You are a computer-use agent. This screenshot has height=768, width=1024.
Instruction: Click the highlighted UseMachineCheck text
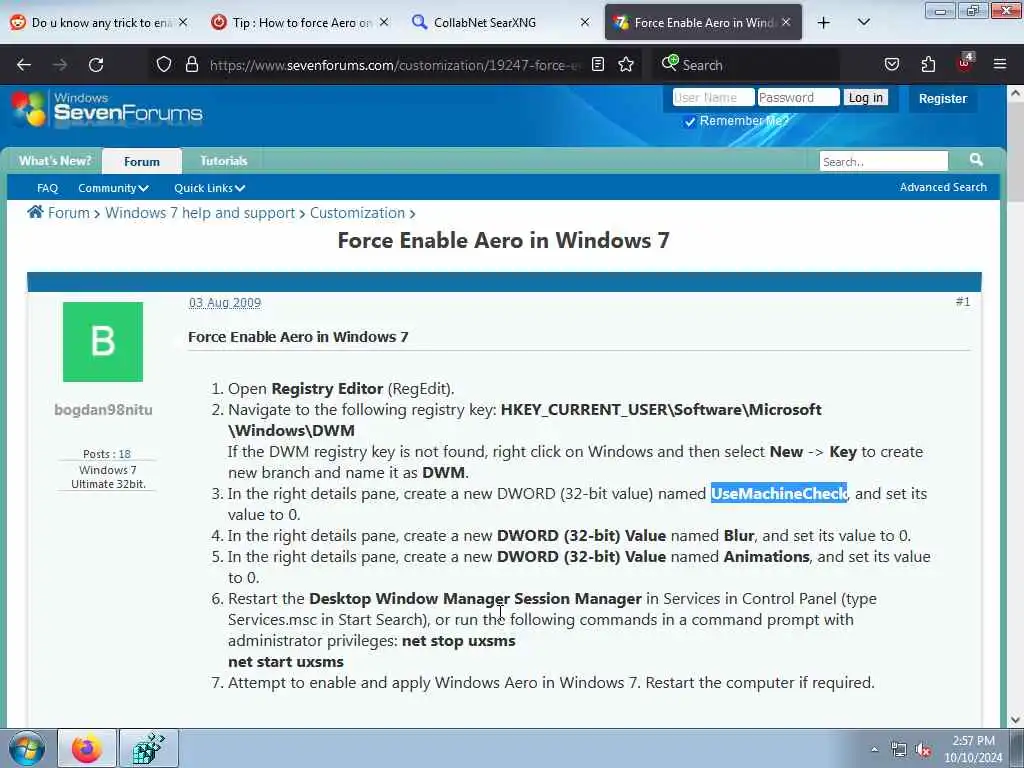coord(778,493)
